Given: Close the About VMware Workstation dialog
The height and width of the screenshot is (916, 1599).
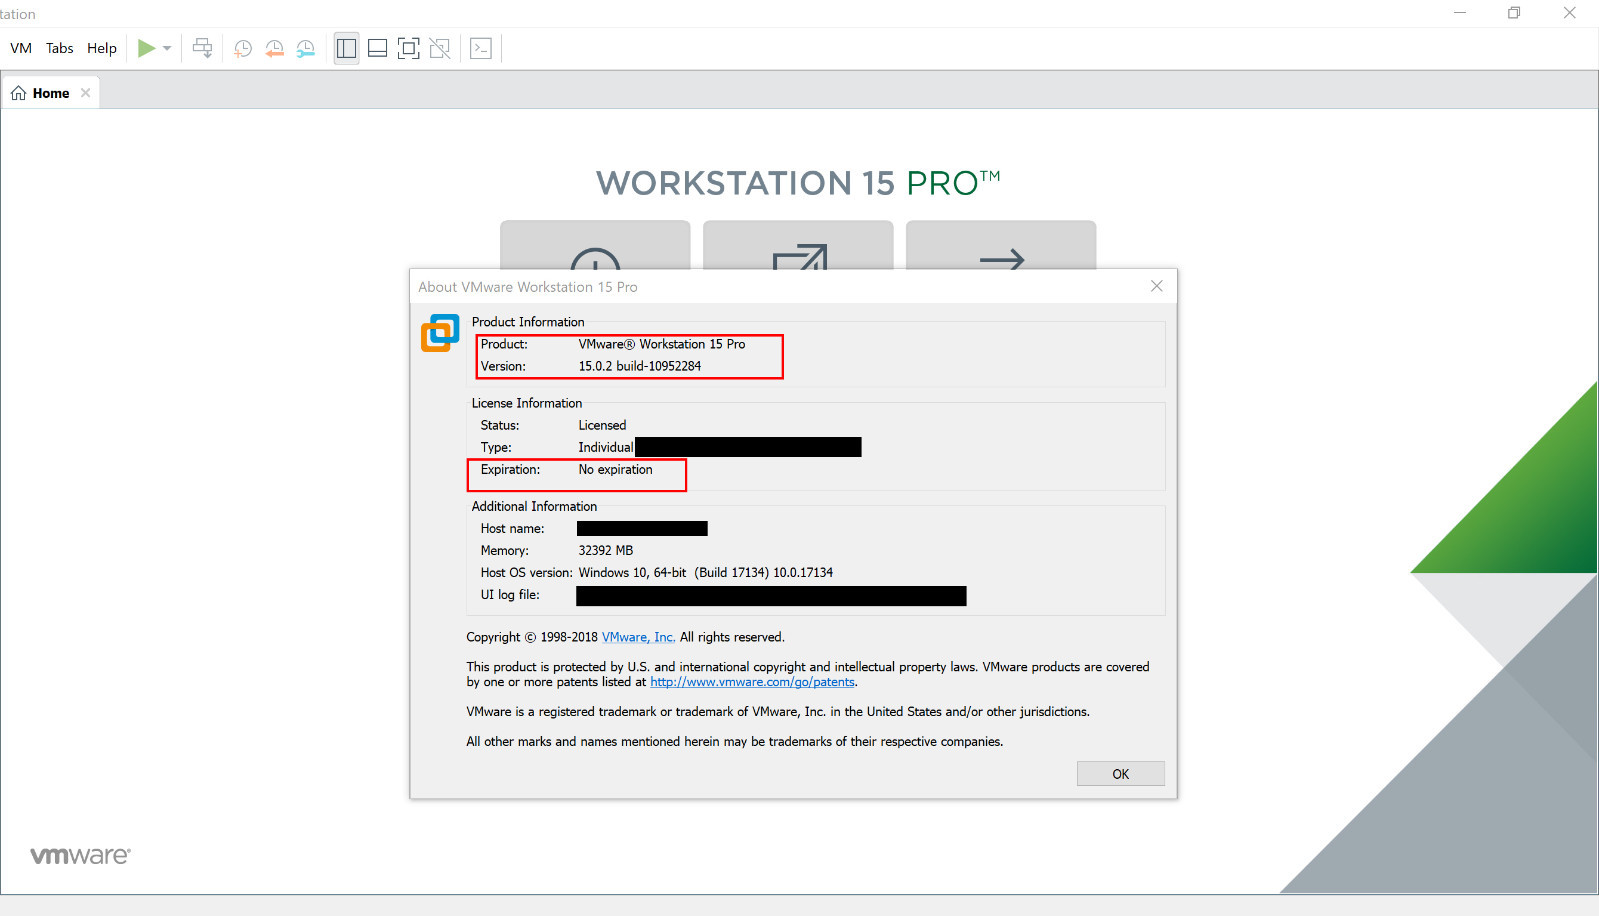Looking at the screenshot, I should coord(1157,286).
